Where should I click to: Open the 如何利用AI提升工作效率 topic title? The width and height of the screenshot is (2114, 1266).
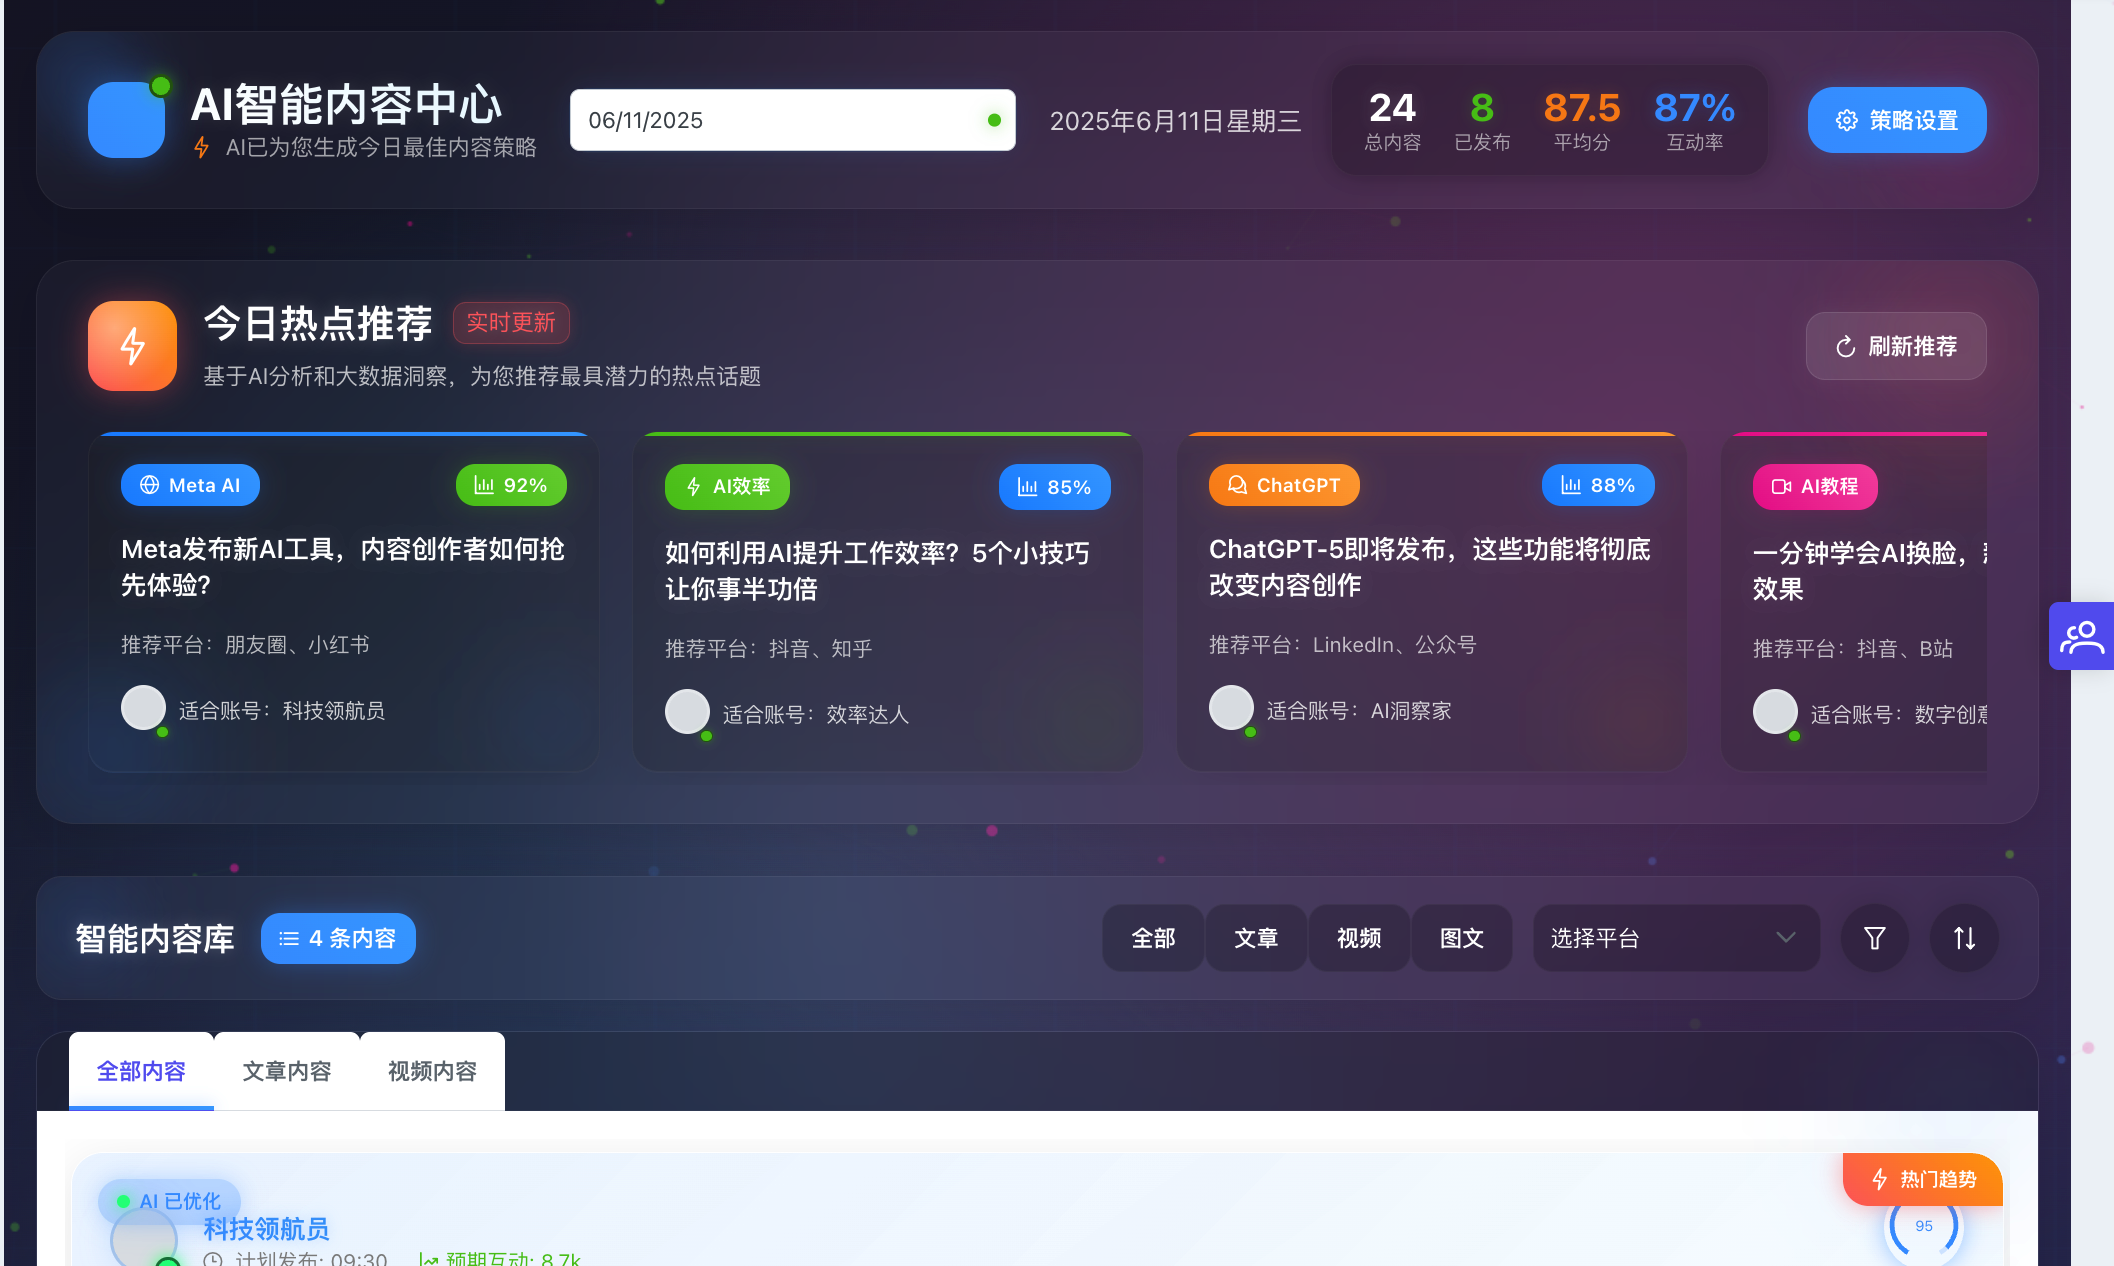[x=877, y=571]
